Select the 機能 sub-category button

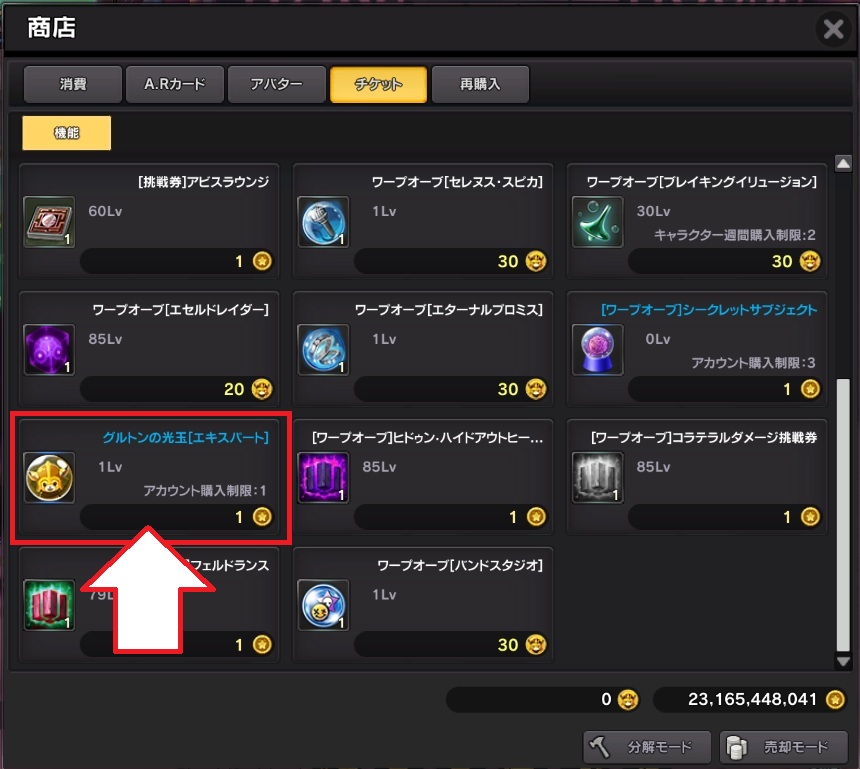click(x=66, y=133)
